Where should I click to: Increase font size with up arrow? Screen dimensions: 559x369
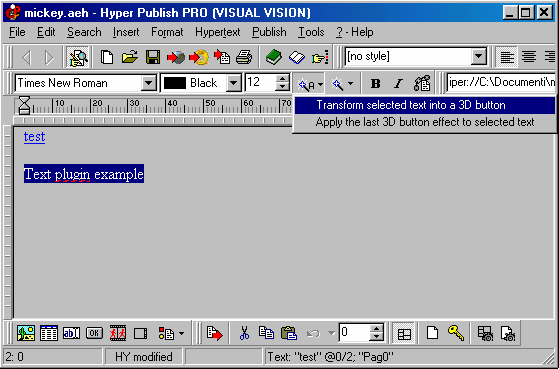[283, 79]
